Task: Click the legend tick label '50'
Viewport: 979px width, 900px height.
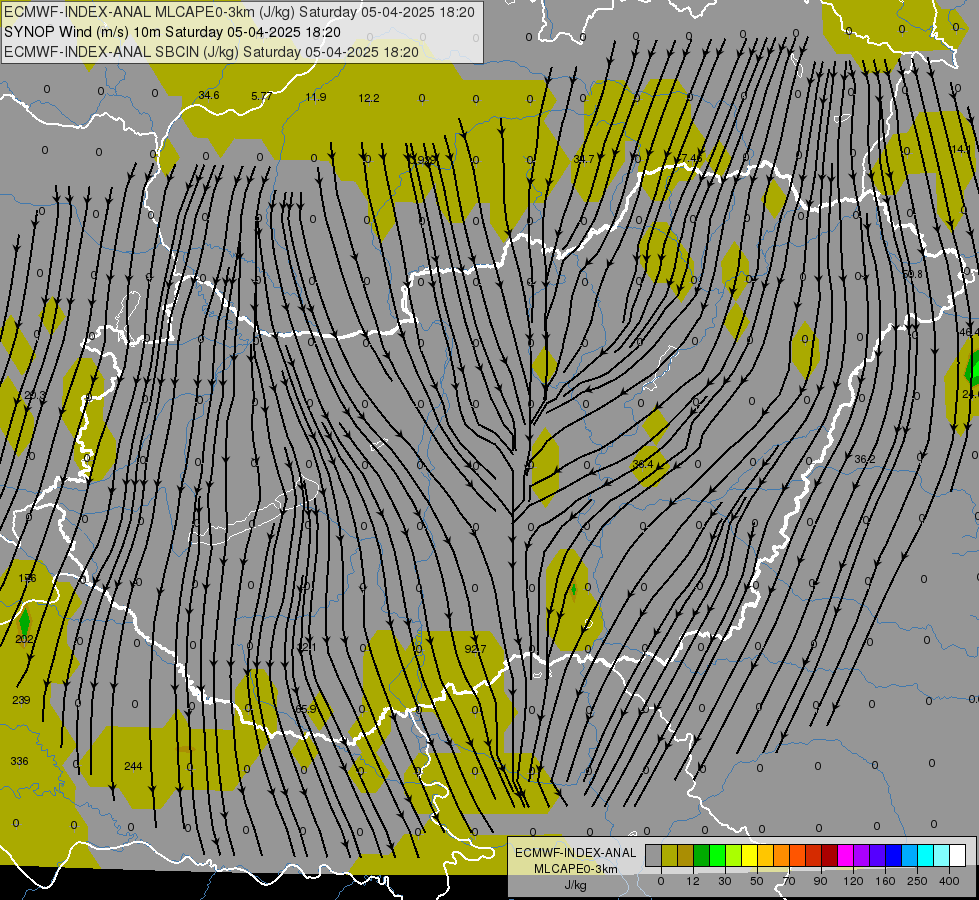Action: [x=757, y=881]
